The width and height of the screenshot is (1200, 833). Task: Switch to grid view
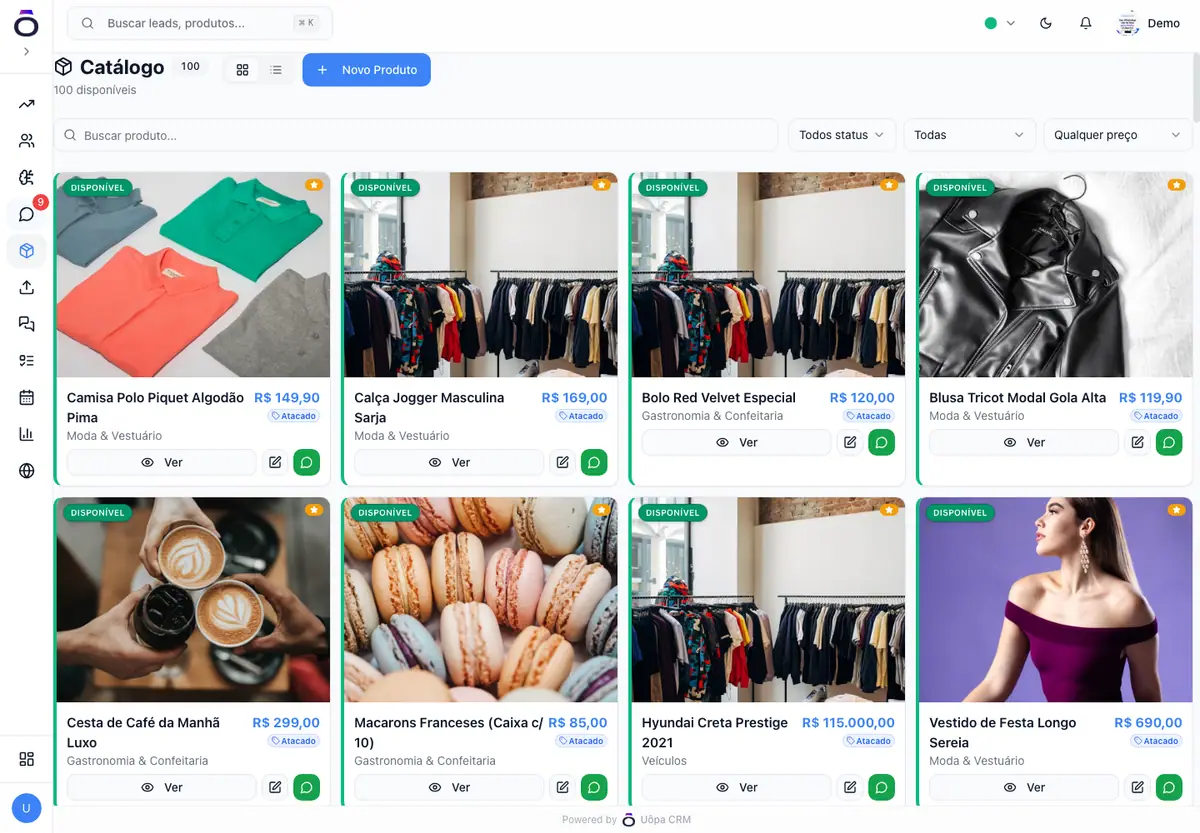click(242, 70)
